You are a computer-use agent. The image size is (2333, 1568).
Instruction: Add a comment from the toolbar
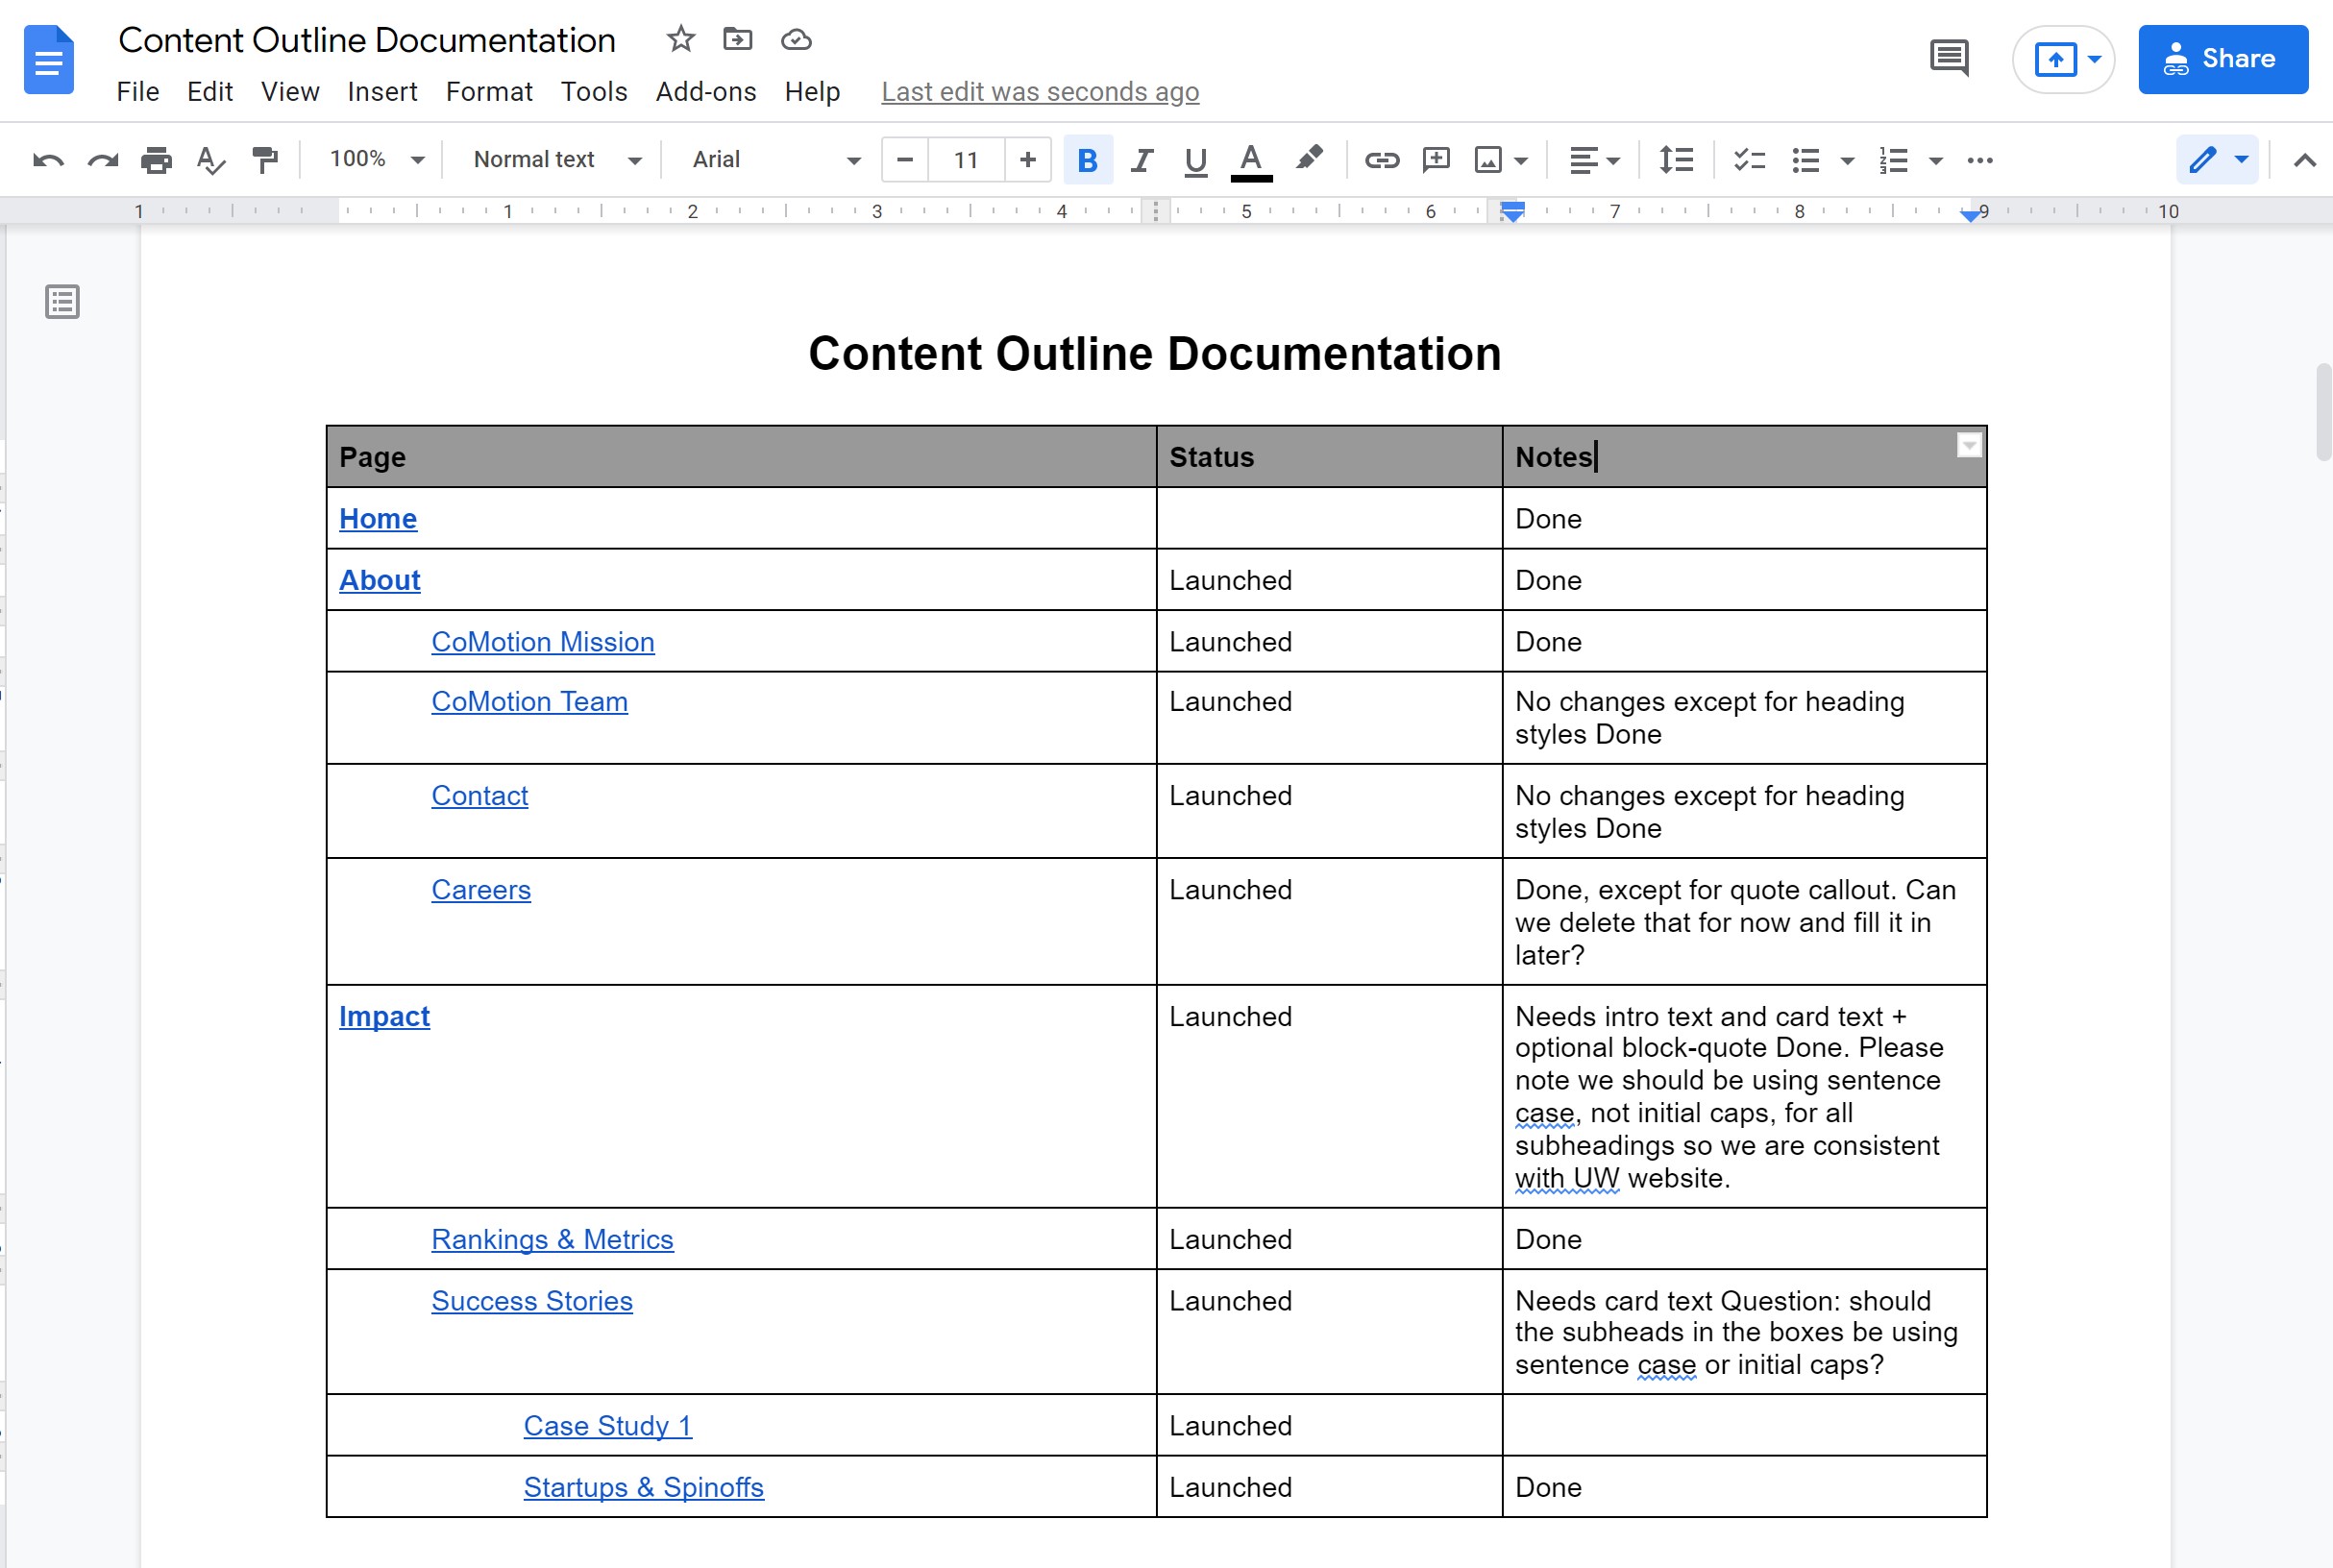tap(1436, 160)
